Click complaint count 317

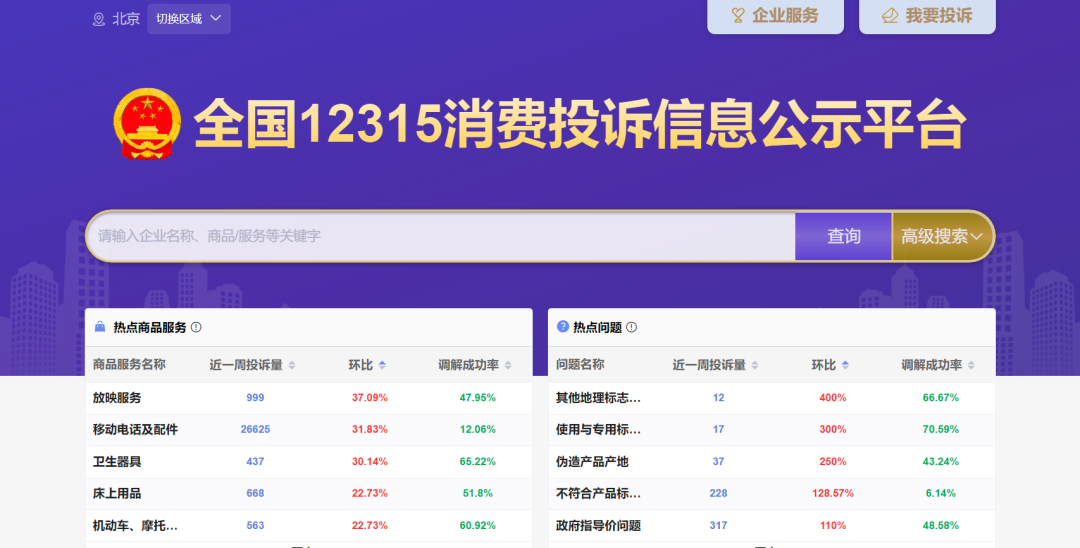(718, 526)
